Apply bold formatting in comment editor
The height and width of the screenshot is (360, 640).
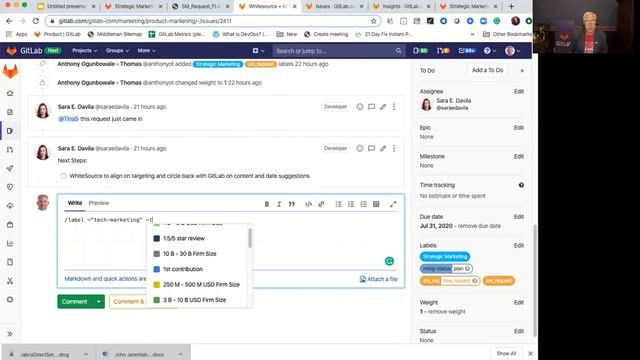[x=267, y=204]
